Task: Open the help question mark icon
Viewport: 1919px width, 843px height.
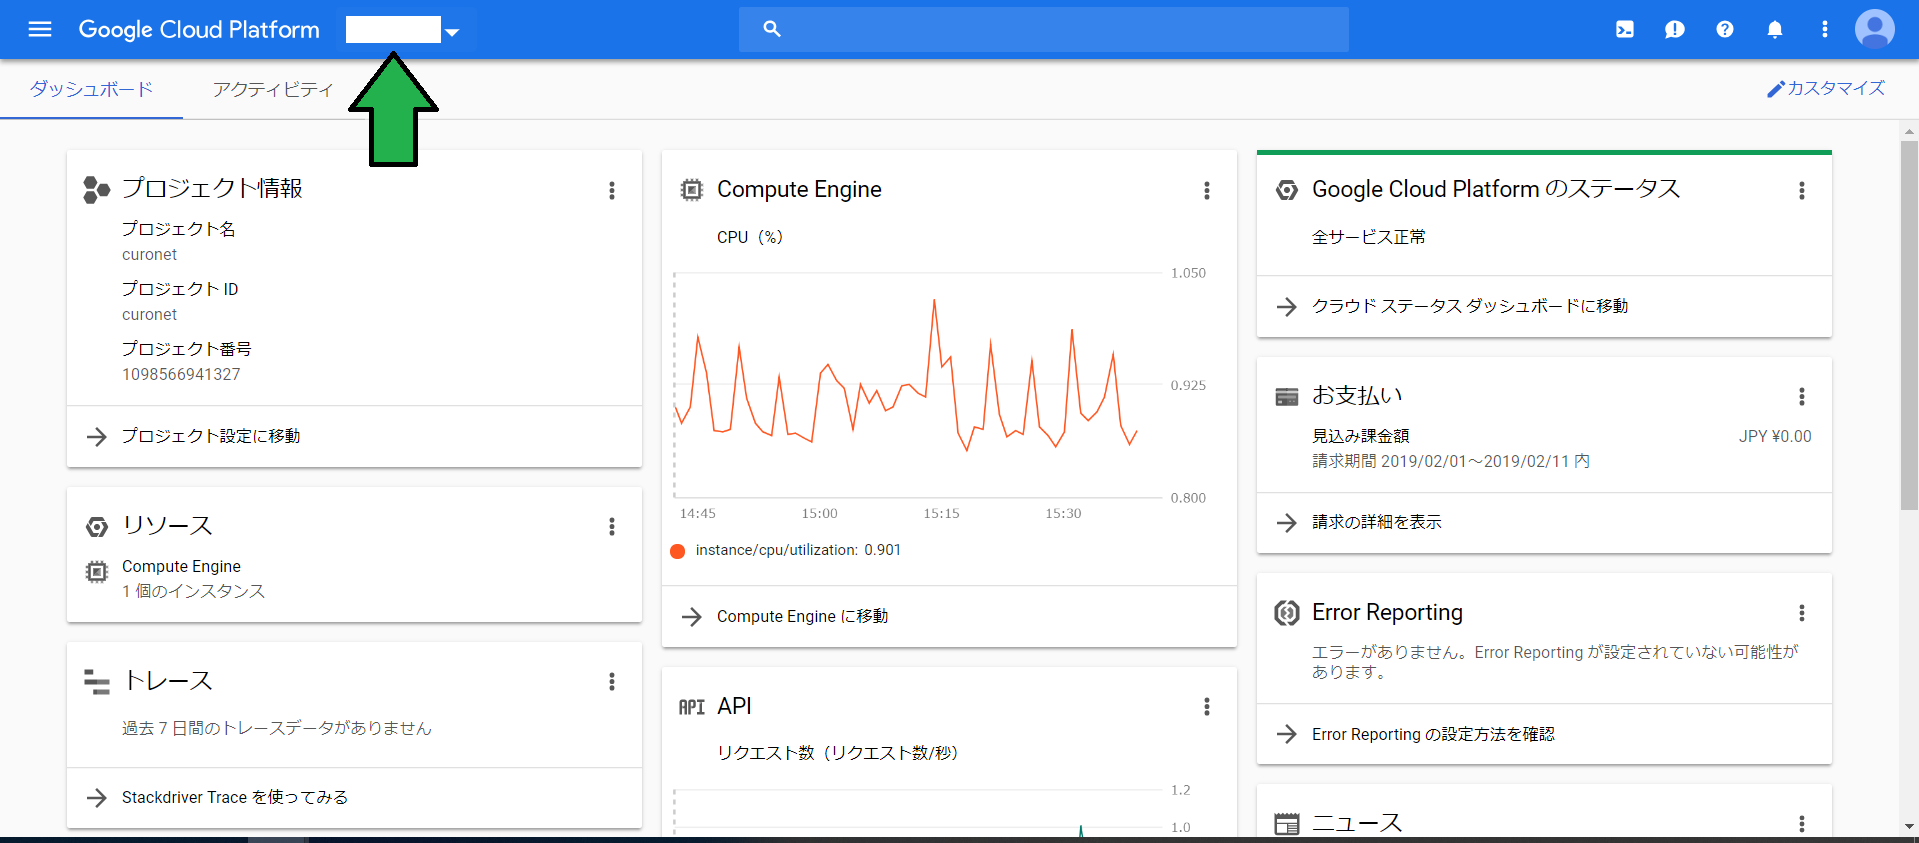Action: pos(1725,29)
